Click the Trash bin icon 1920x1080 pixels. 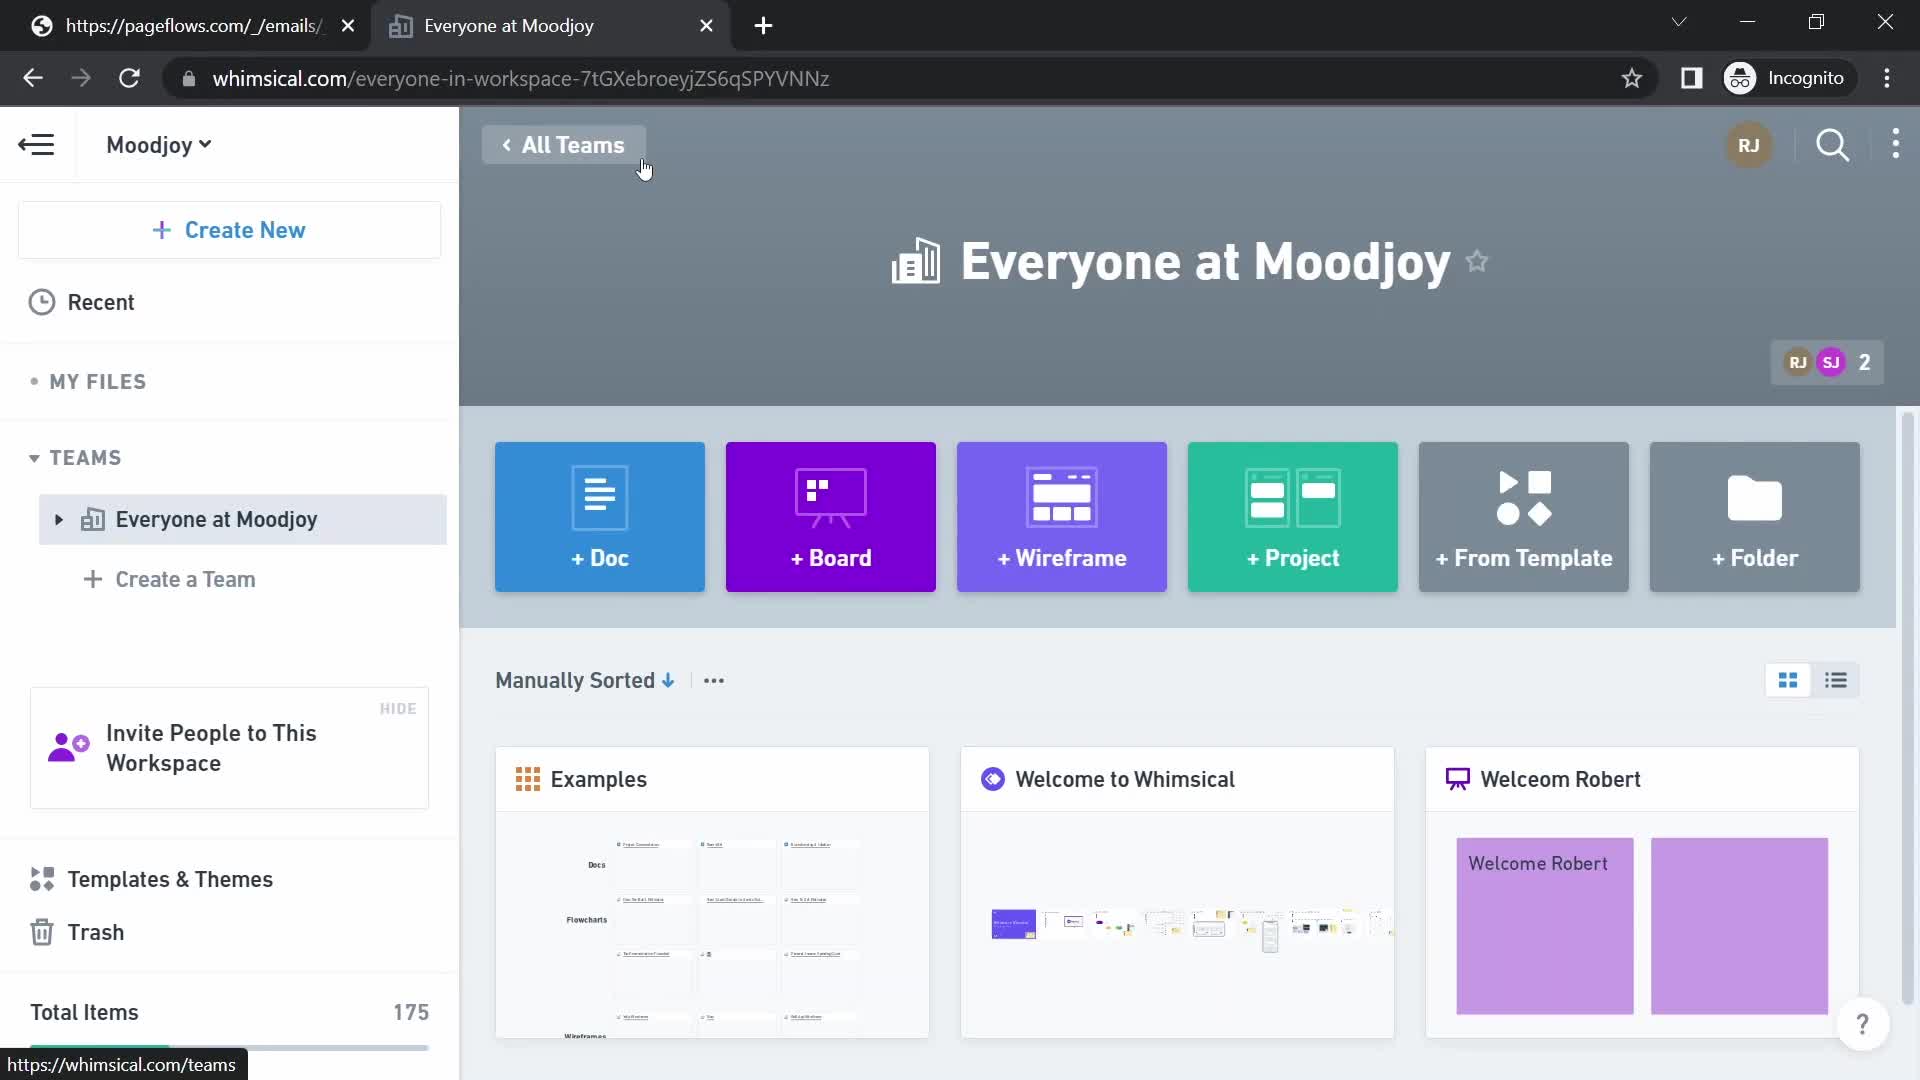click(42, 933)
